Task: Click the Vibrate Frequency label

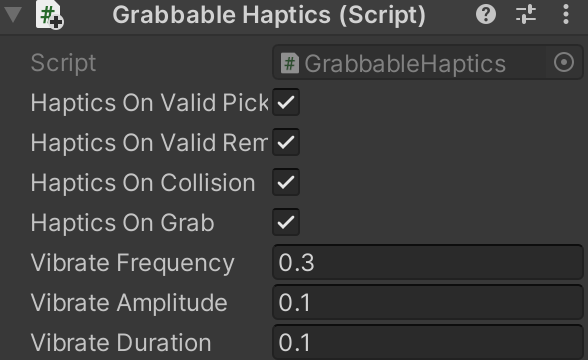Action: pos(133,263)
